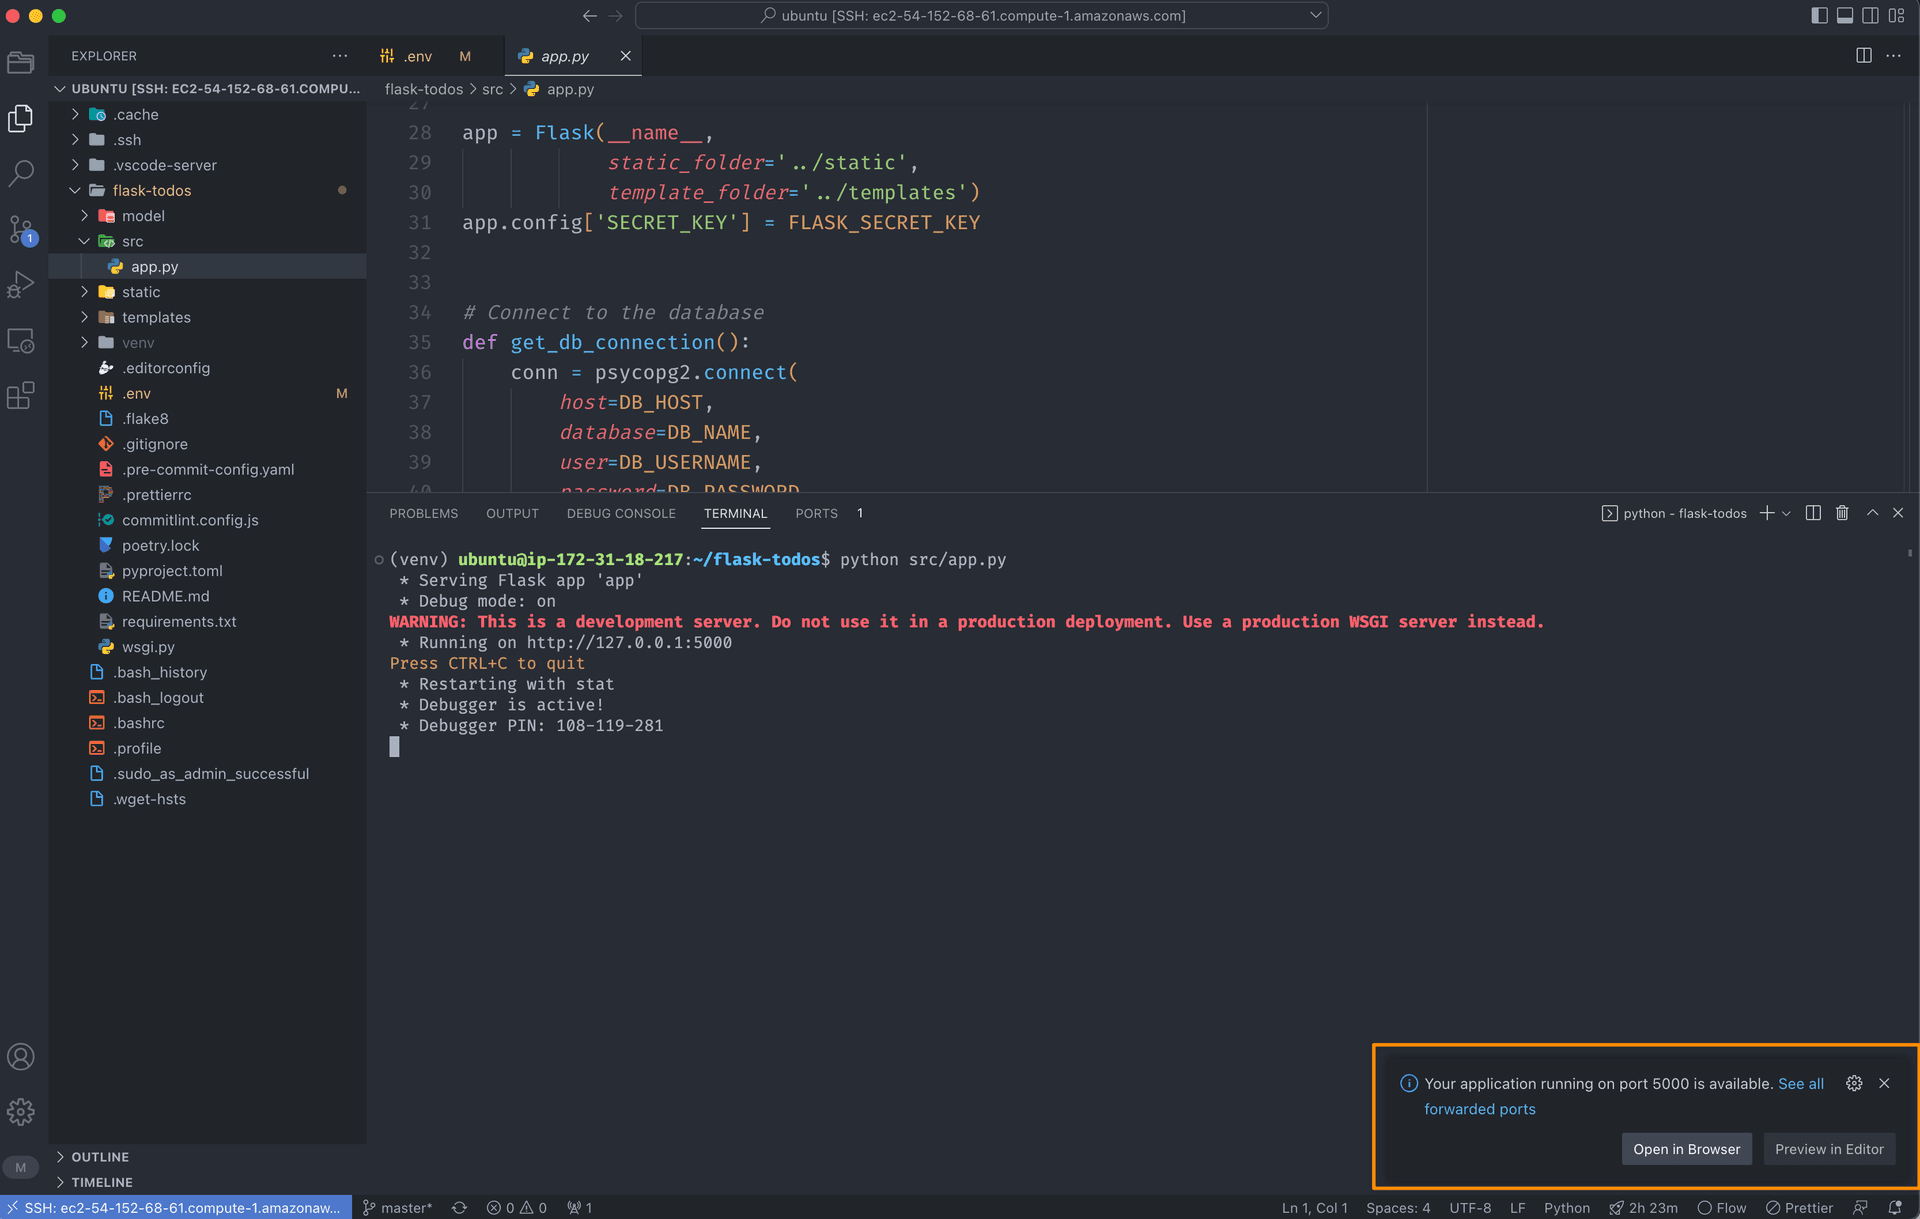Open the wsgi.py file
1920x1219 pixels.
[148, 647]
